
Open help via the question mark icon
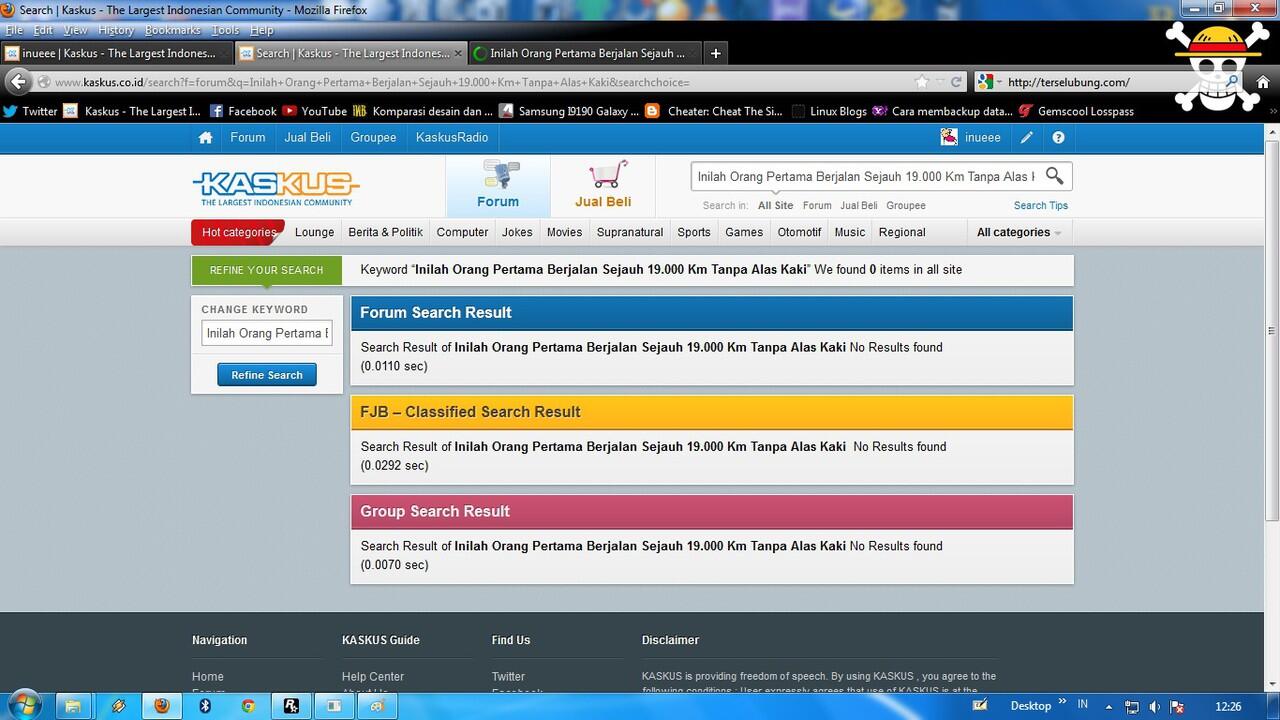[1058, 138]
